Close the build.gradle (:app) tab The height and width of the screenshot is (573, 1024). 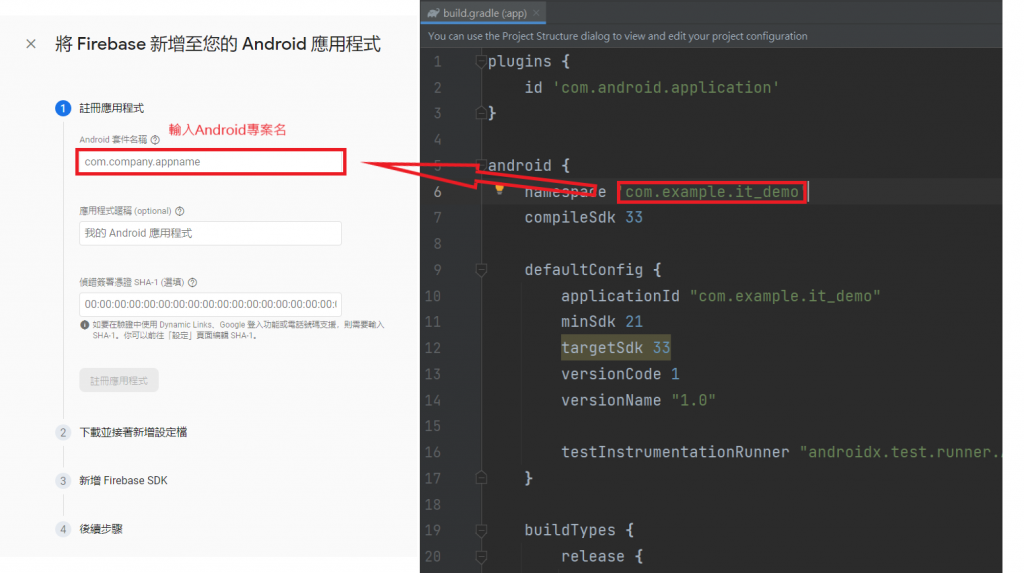tap(536, 13)
